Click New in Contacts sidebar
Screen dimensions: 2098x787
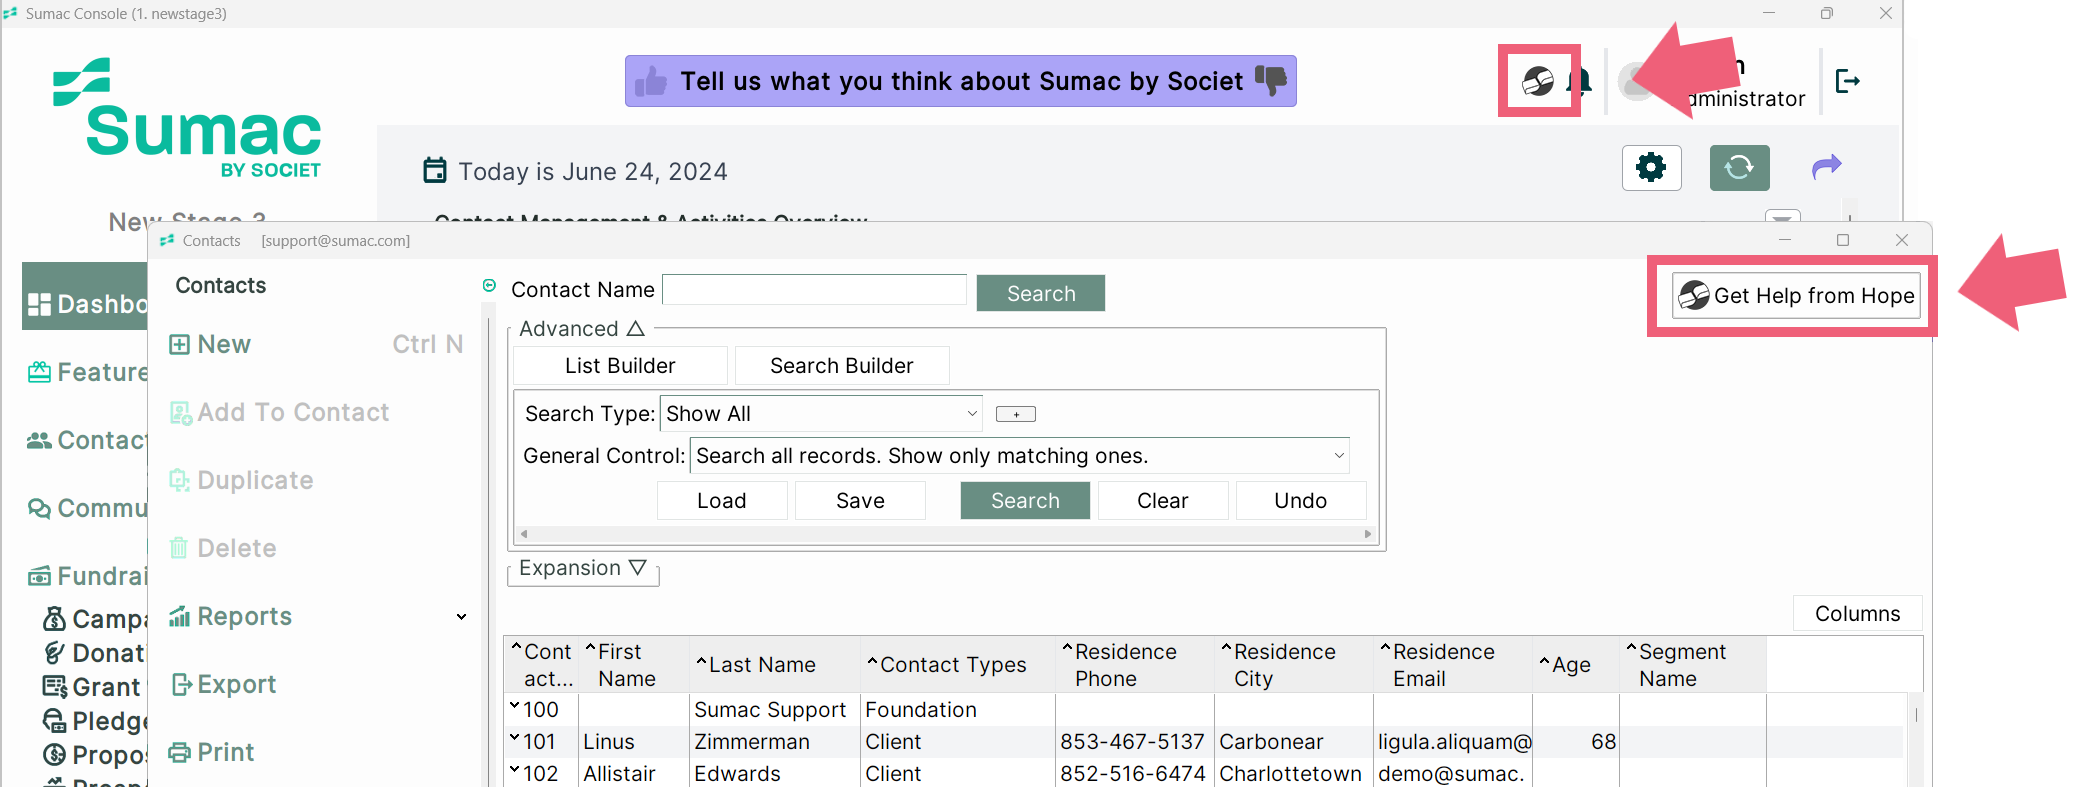coord(224,344)
